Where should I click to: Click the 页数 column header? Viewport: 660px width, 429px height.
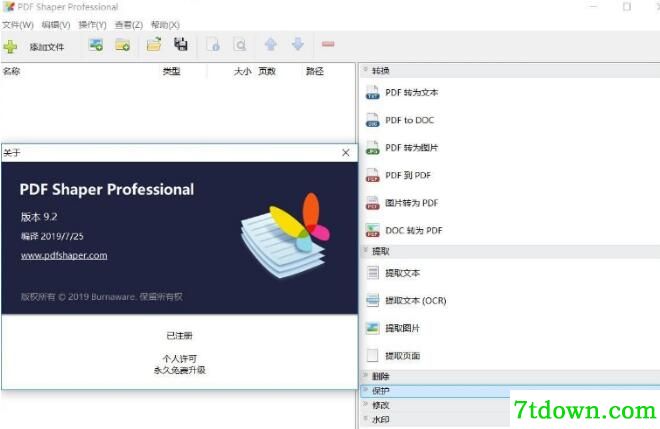click(x=267, y=71)
